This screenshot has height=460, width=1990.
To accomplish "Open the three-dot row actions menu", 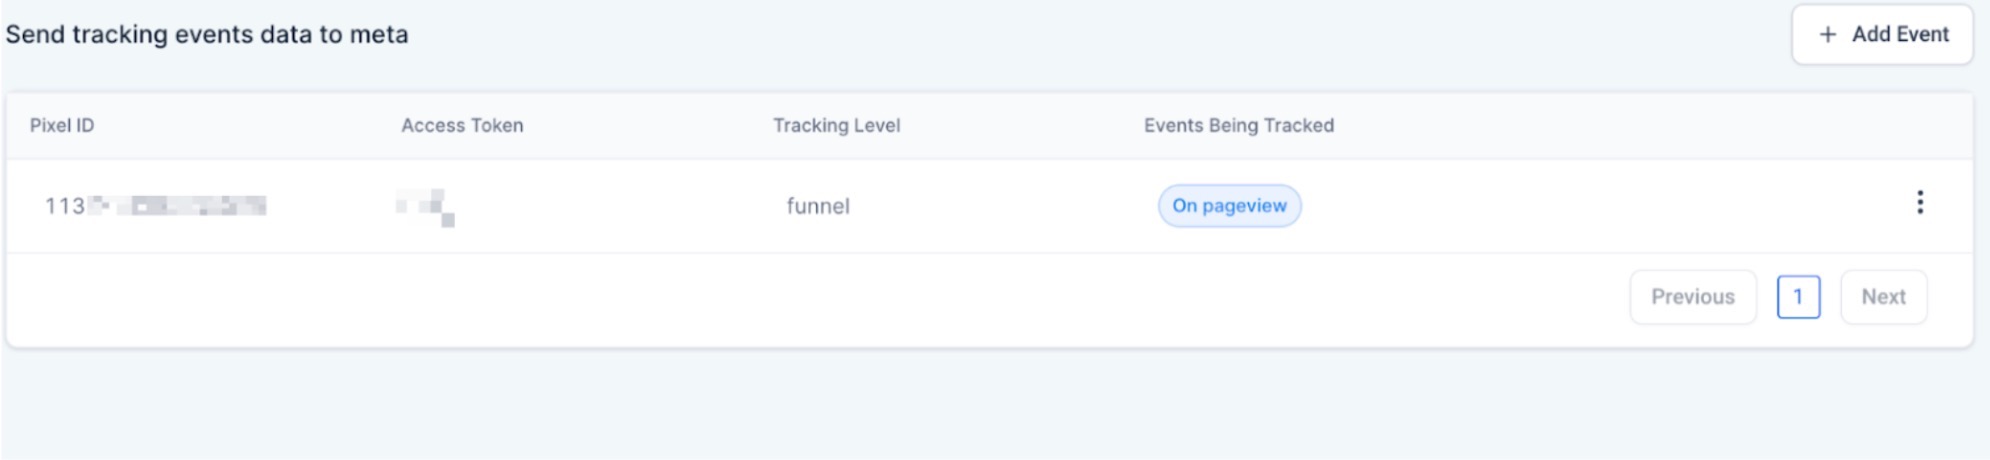I will click(1919, 203).
